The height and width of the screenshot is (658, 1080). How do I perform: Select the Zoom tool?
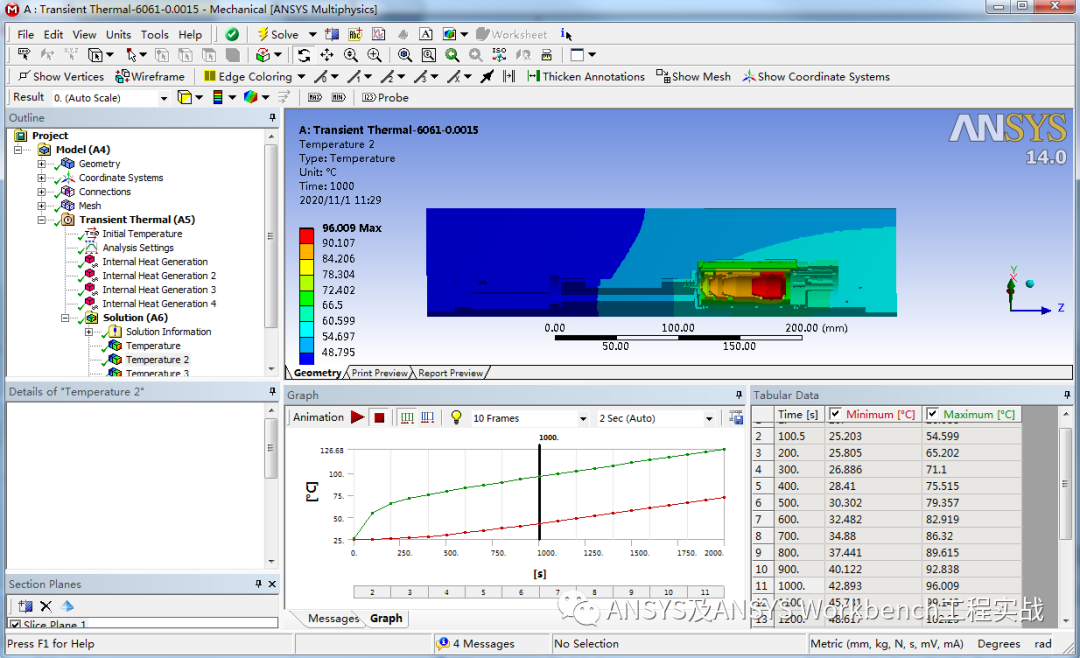[x=351, y=55]
